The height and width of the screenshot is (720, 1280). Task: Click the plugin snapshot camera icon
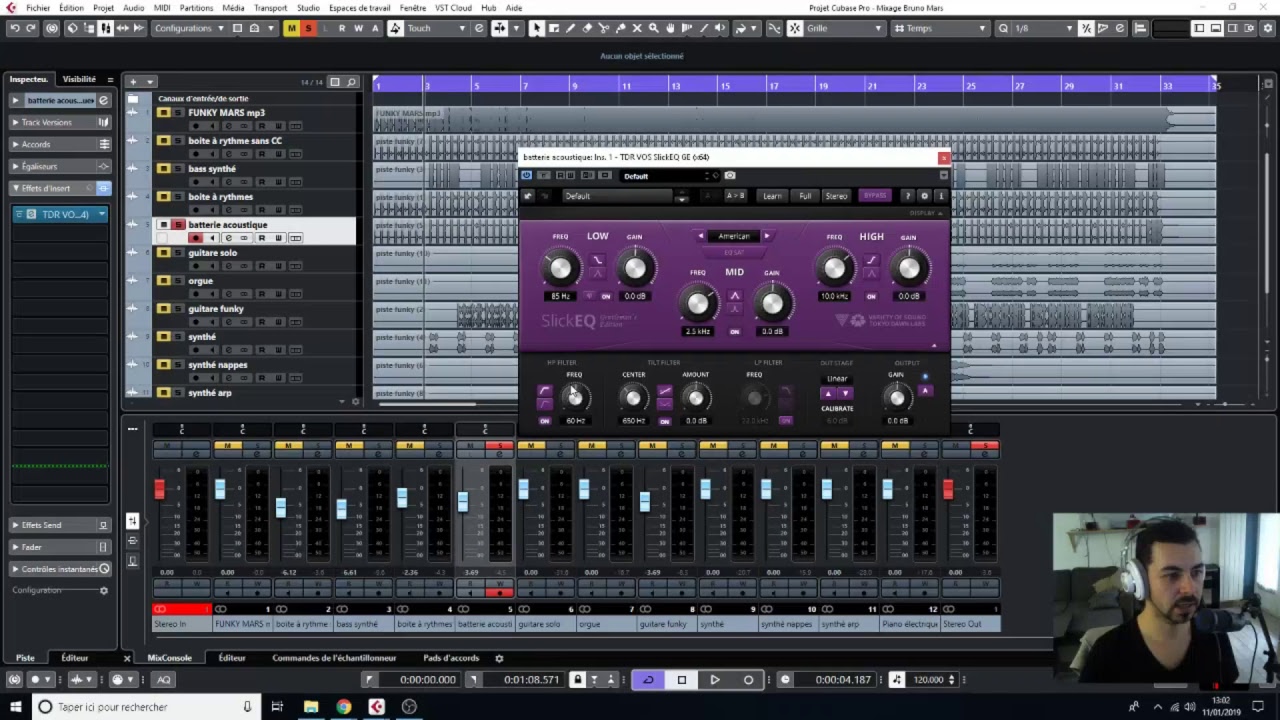tap(730, 176)
